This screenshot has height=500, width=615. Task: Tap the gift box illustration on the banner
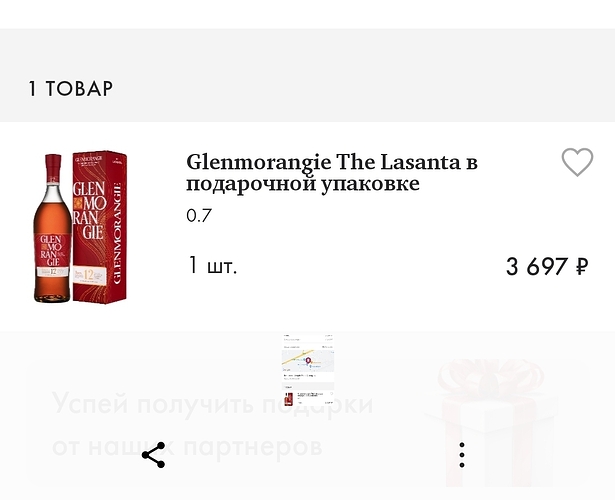492,422
